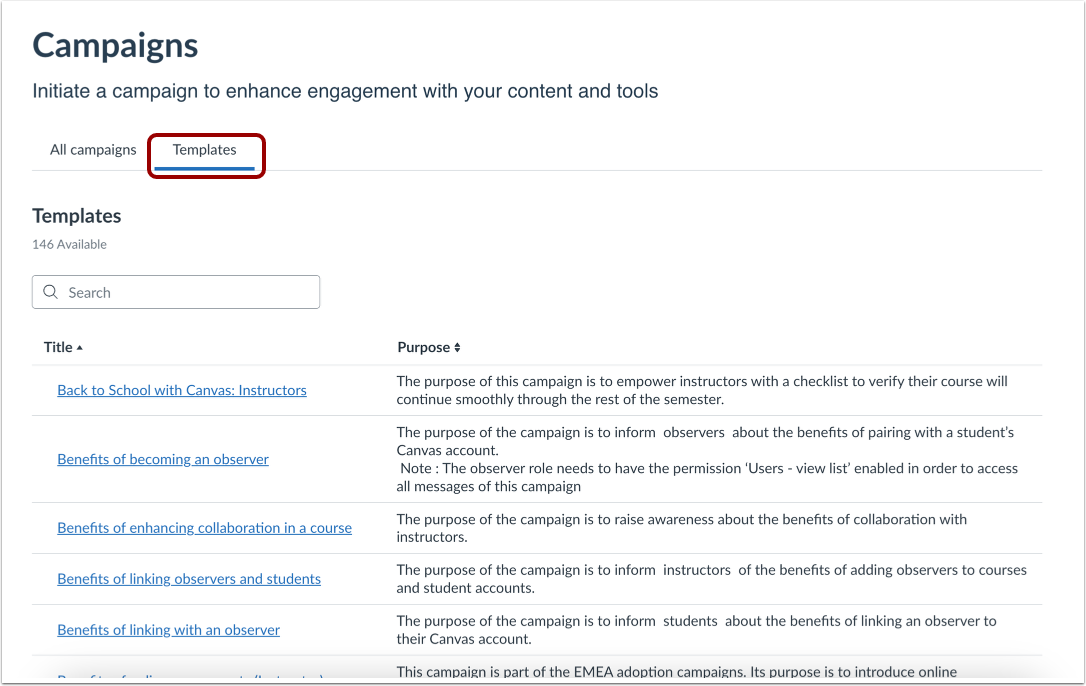Open Benefits of linking with an observer
The width and height of the screenshot is (1086, 686).
coord(168,630)
